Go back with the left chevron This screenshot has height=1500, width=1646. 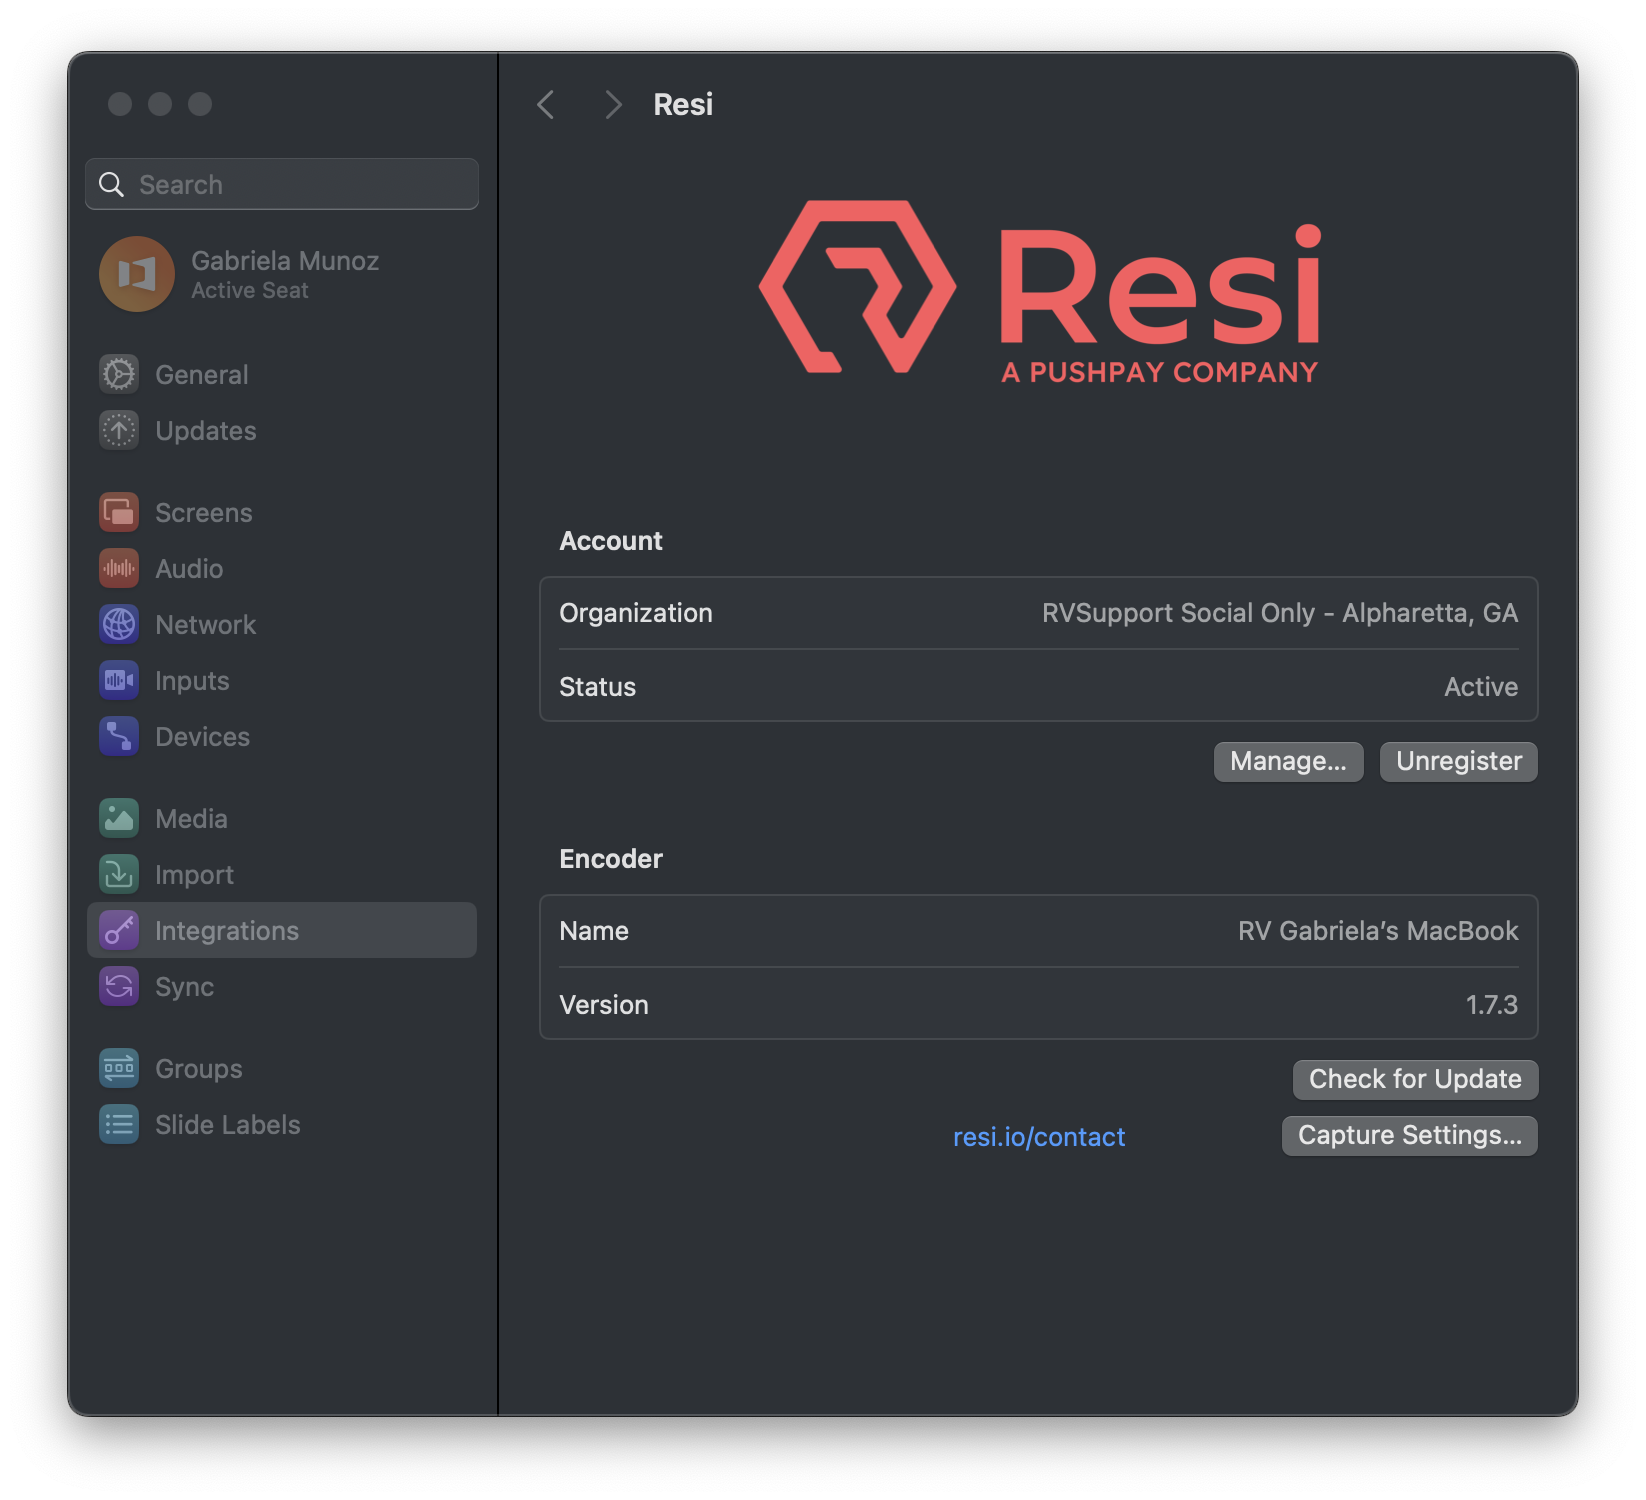(546, 104)
